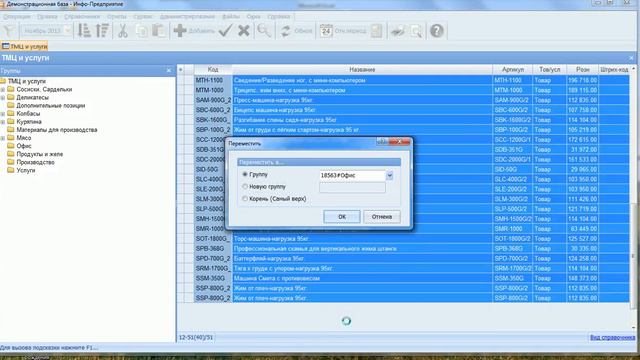Select the Услуги folder
This screenshot has width=640, height=360.
coord(26,170)
